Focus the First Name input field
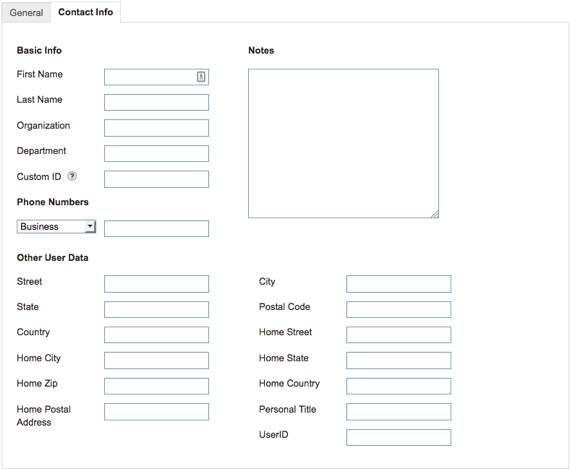This screenshot has width=570, height=469. [156, 77]
